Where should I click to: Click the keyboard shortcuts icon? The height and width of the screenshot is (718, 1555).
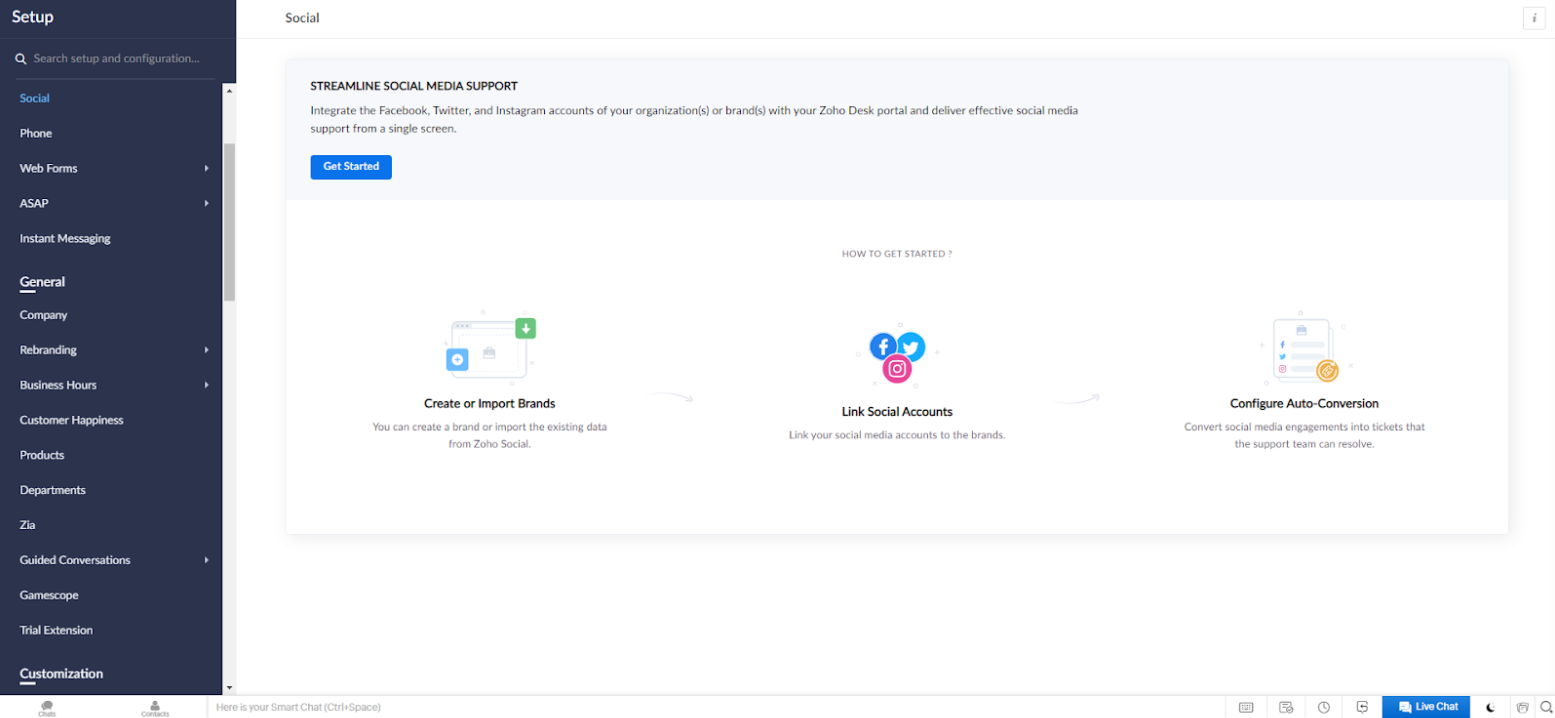click(x=1246, y=707)
